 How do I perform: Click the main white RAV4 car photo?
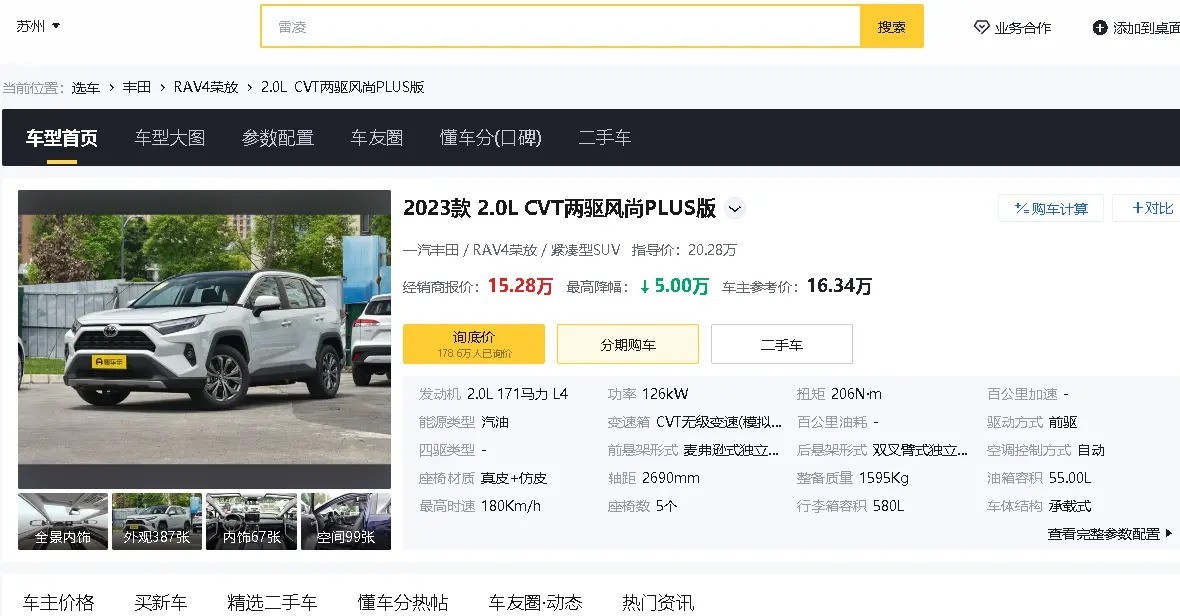coord(204,339)
